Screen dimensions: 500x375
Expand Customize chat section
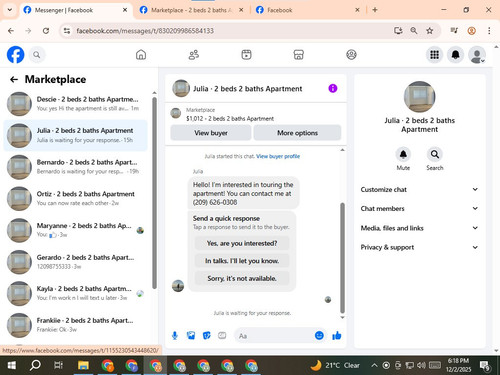[x=419, y=189]
